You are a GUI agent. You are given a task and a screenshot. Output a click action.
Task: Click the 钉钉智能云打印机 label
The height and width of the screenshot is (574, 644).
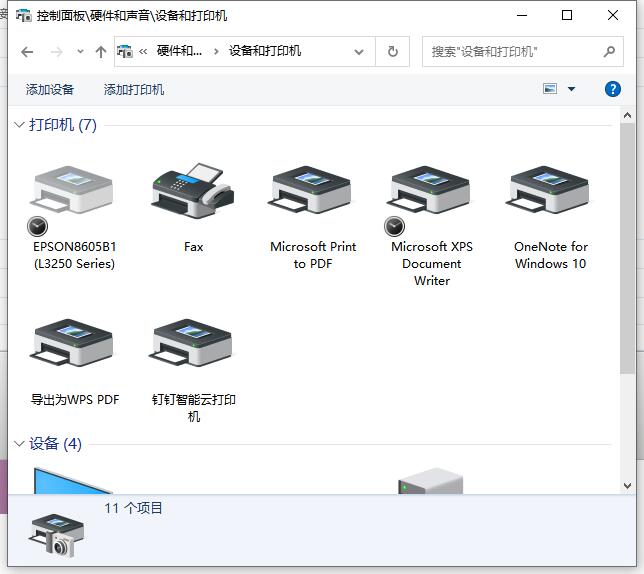pos(193,408)
